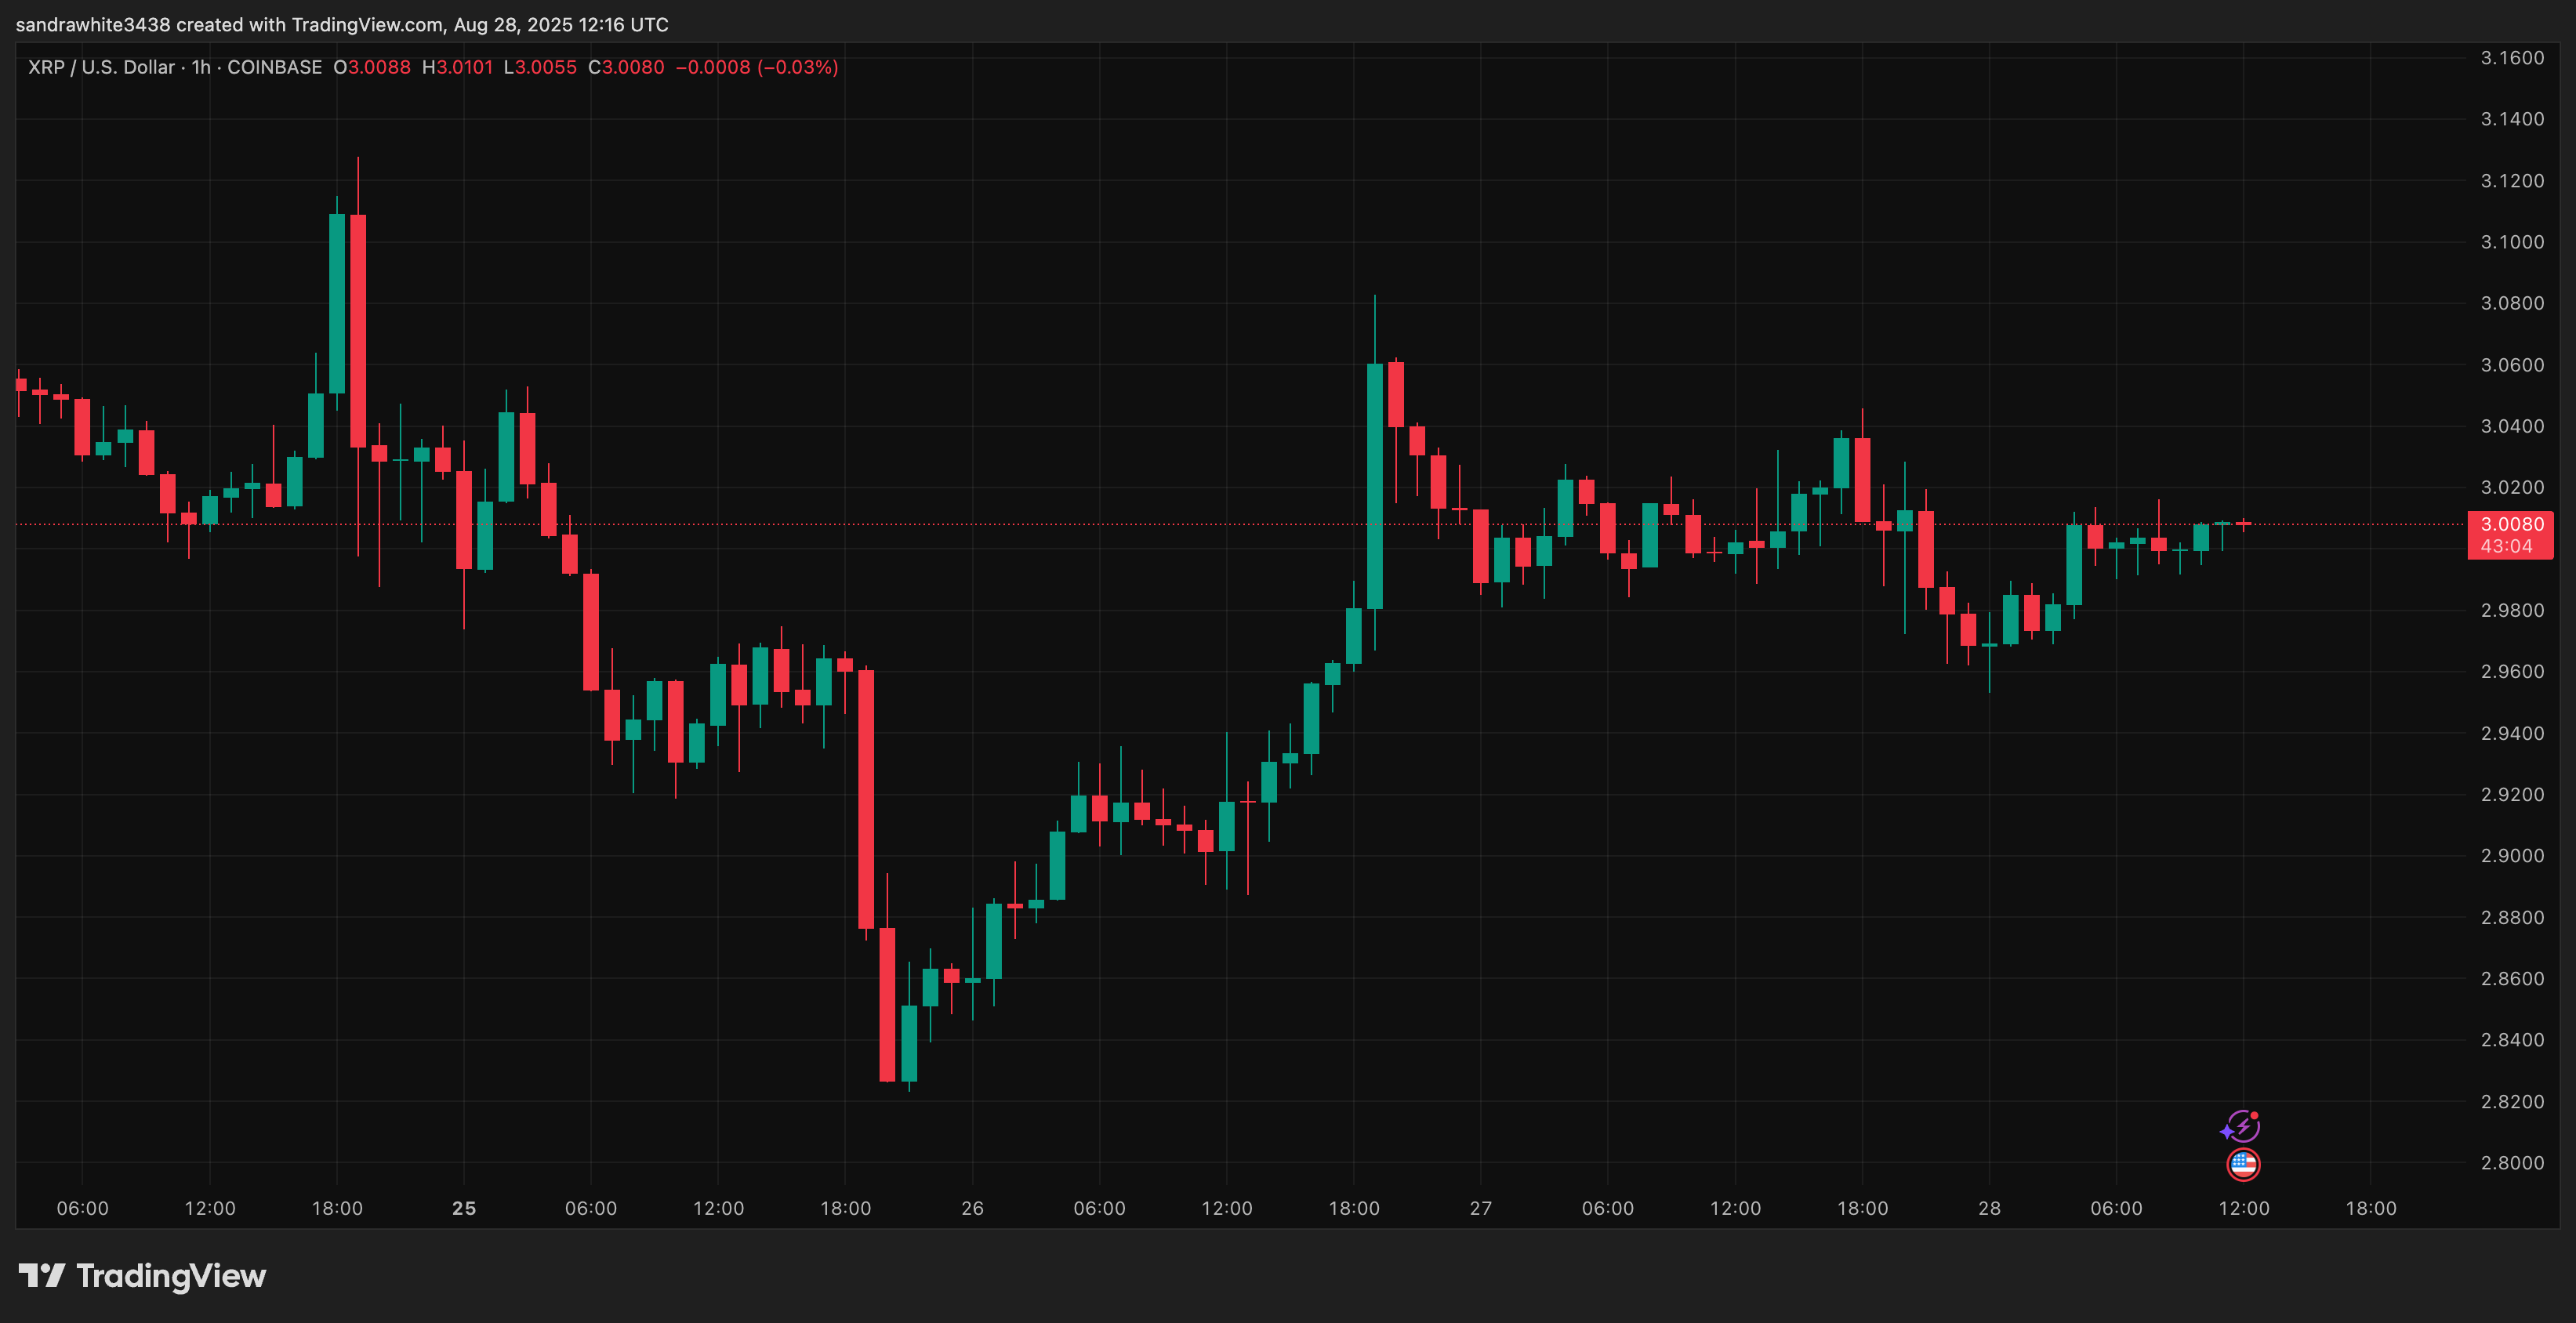This screenshot has width=2576, height=1323.
Task: Click the 3.0400 price axis label
Action: 2512,426
